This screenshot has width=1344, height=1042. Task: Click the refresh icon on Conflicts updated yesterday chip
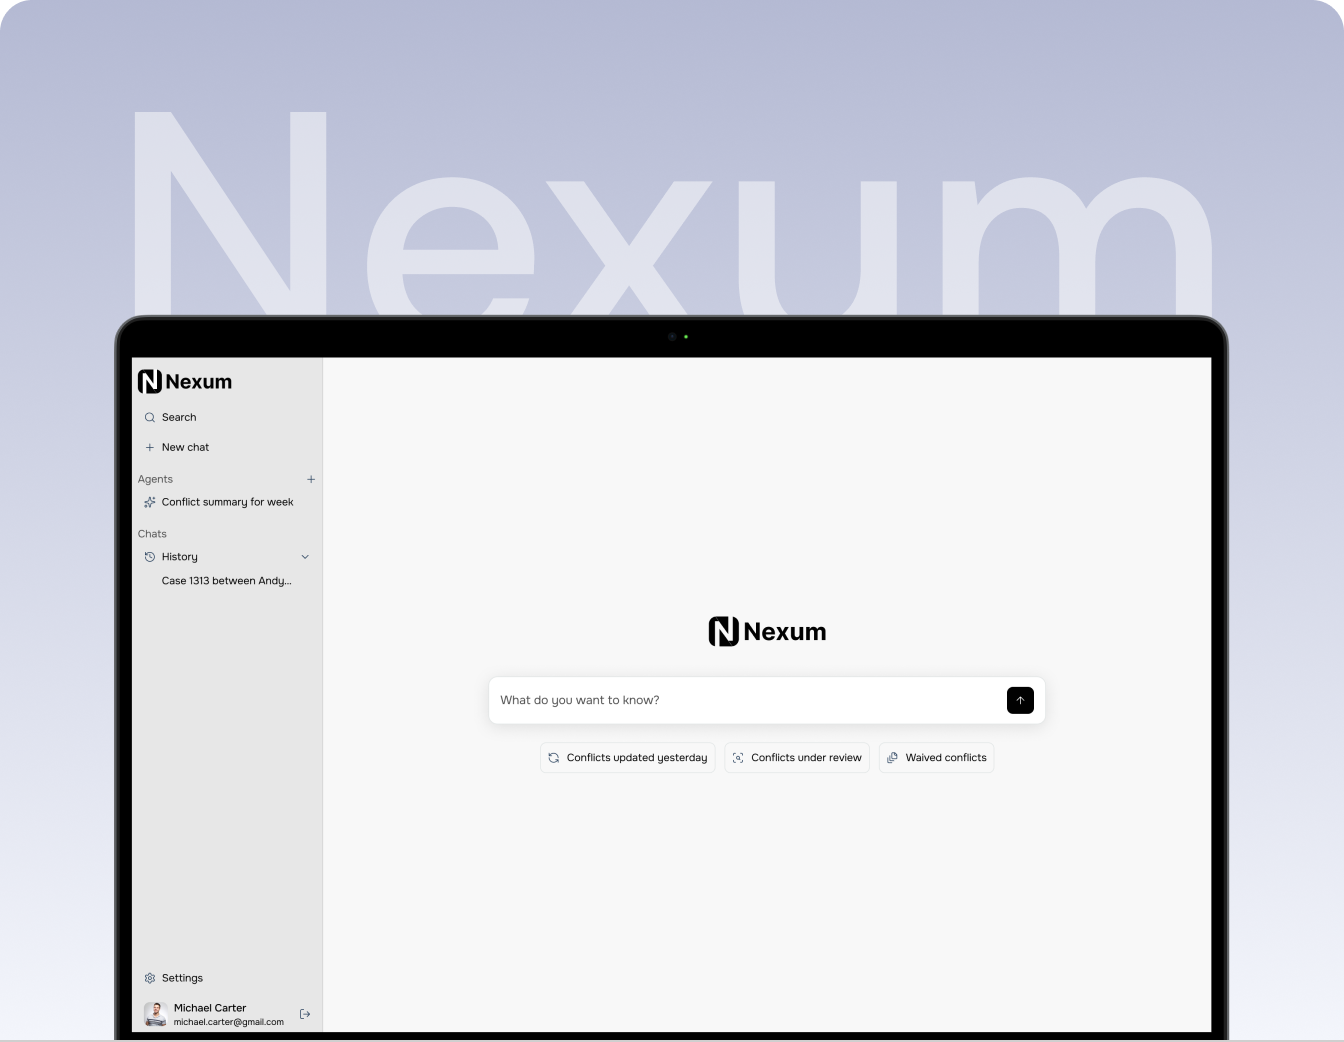pos(554,758)
